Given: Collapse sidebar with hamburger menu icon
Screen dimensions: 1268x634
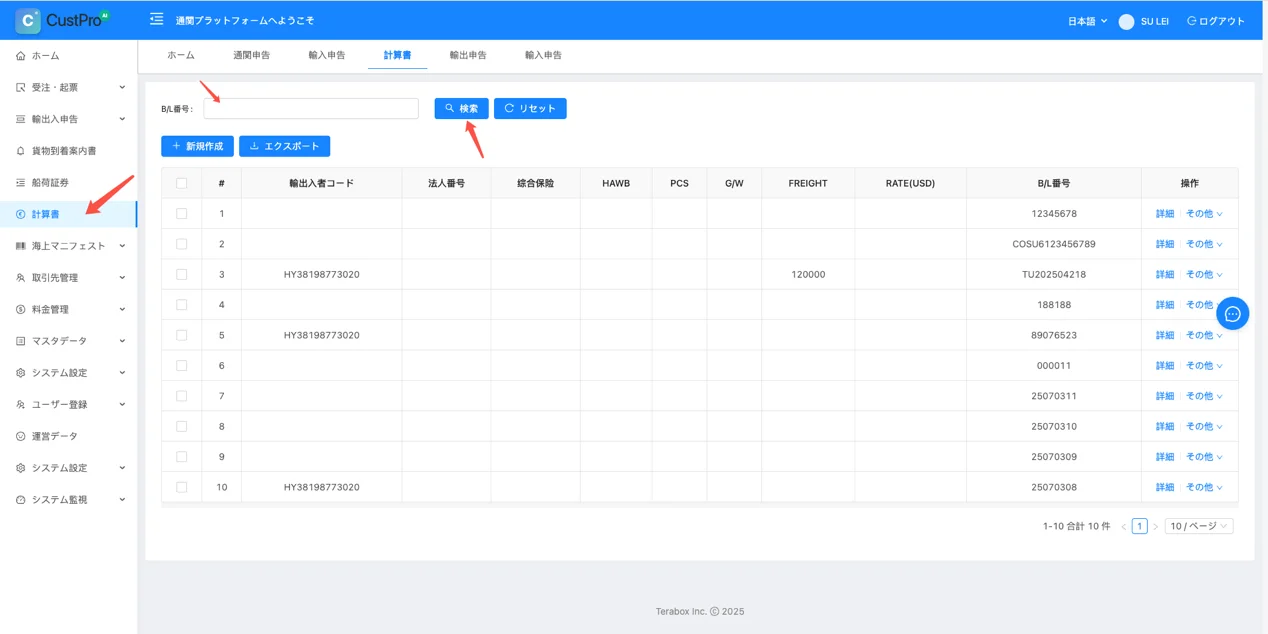Looking at the screenshot, I should 156,19.
